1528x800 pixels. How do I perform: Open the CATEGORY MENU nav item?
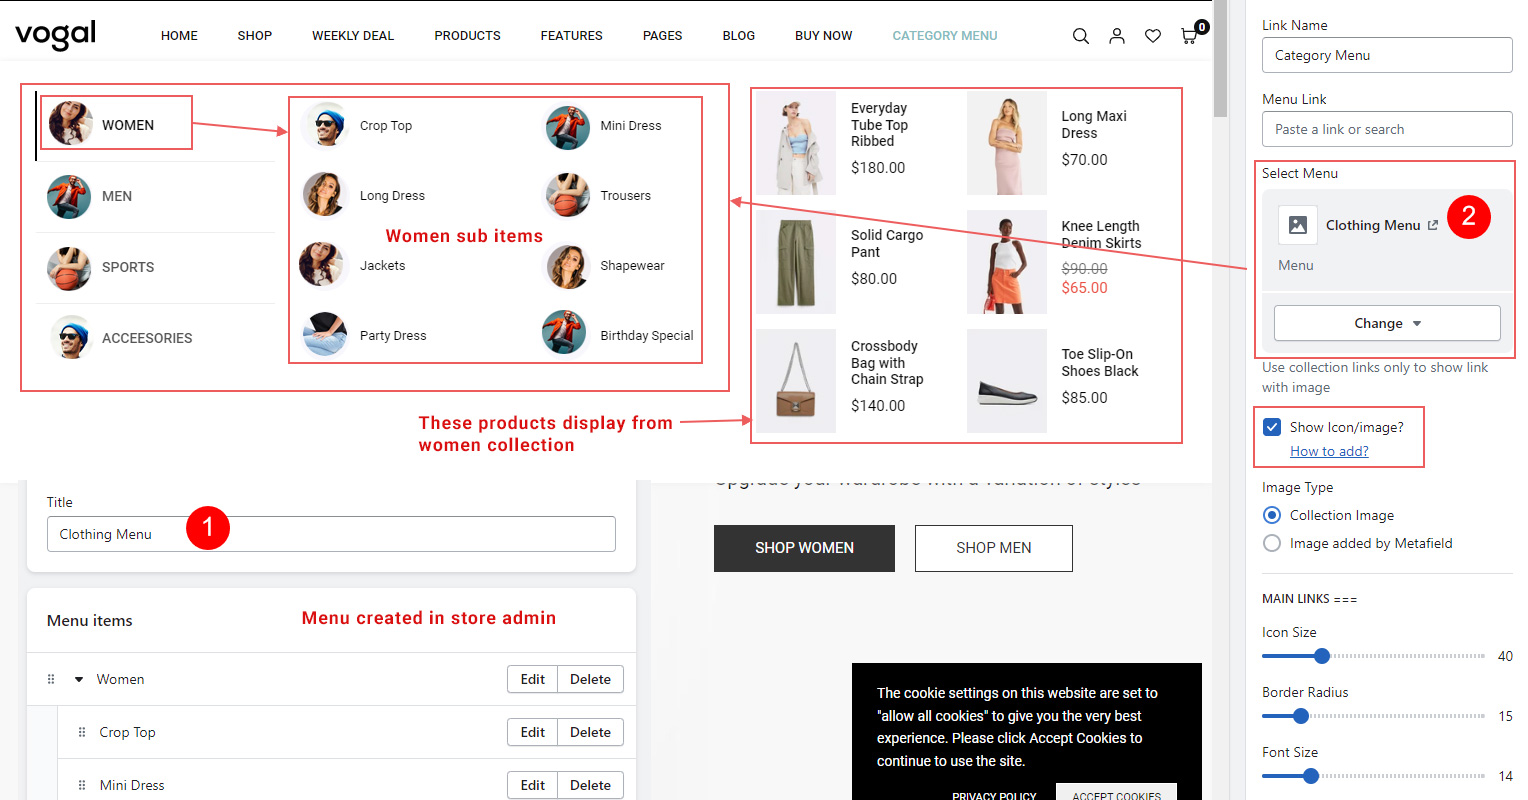point(945,36)
